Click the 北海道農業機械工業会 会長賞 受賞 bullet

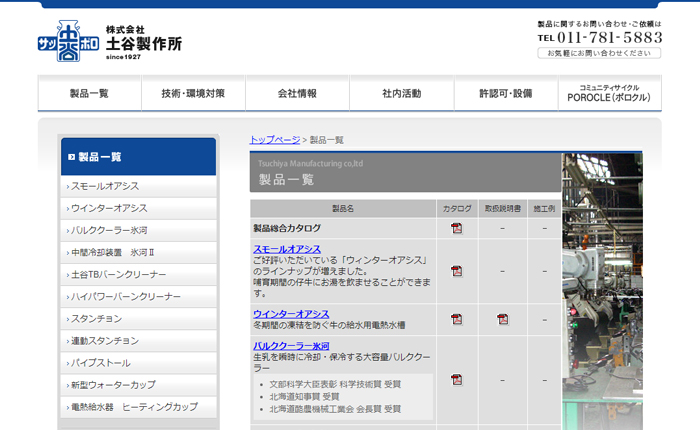click(335, 409)
